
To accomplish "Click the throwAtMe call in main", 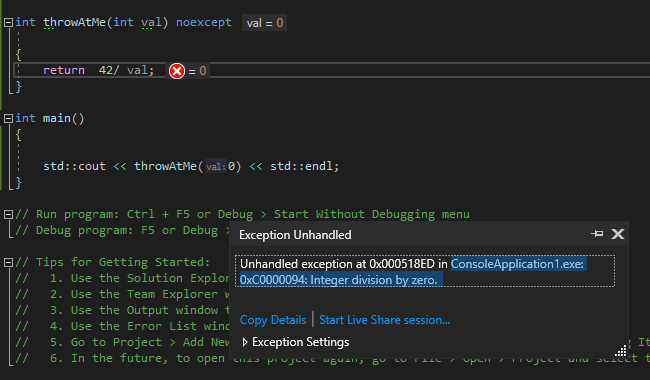I will click(165, 166).
